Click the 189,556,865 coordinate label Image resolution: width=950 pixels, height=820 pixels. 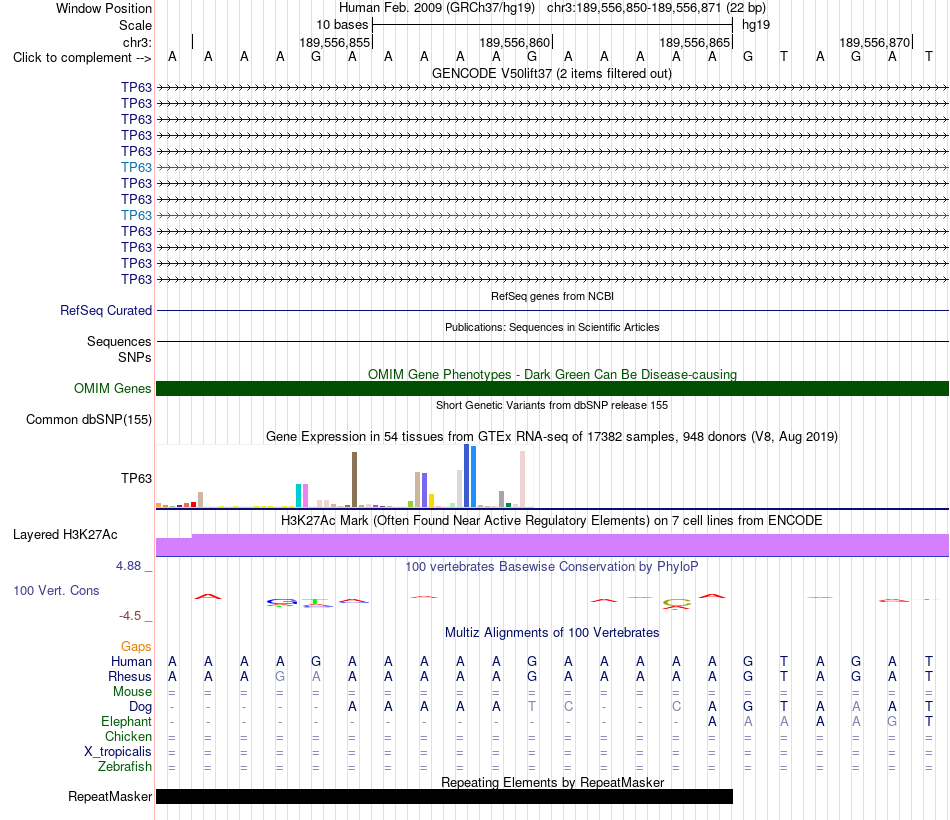tap(694, 42)
